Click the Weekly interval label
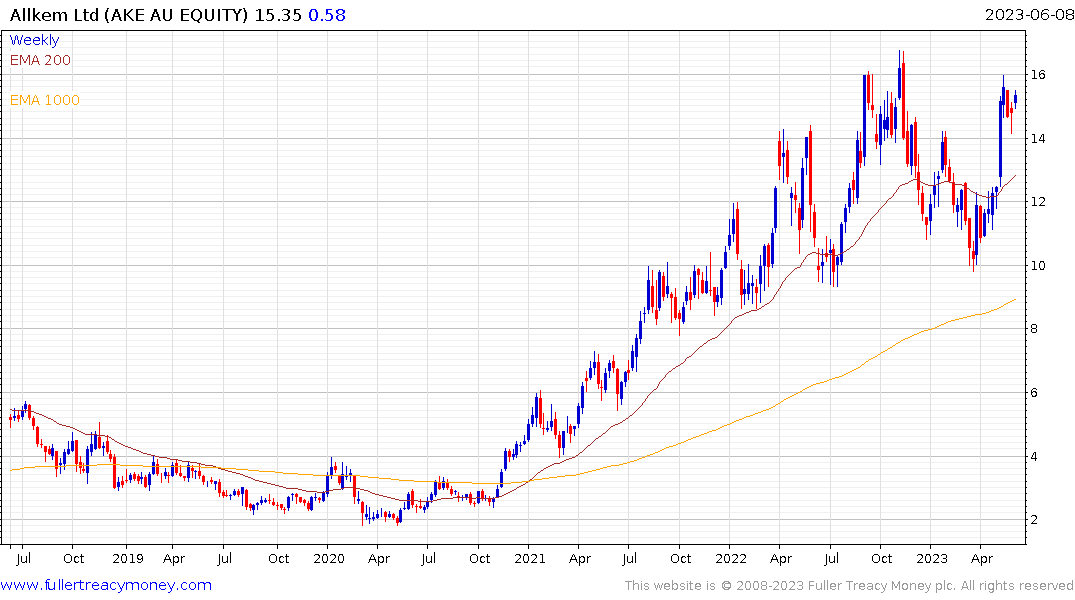 point(34,40)
